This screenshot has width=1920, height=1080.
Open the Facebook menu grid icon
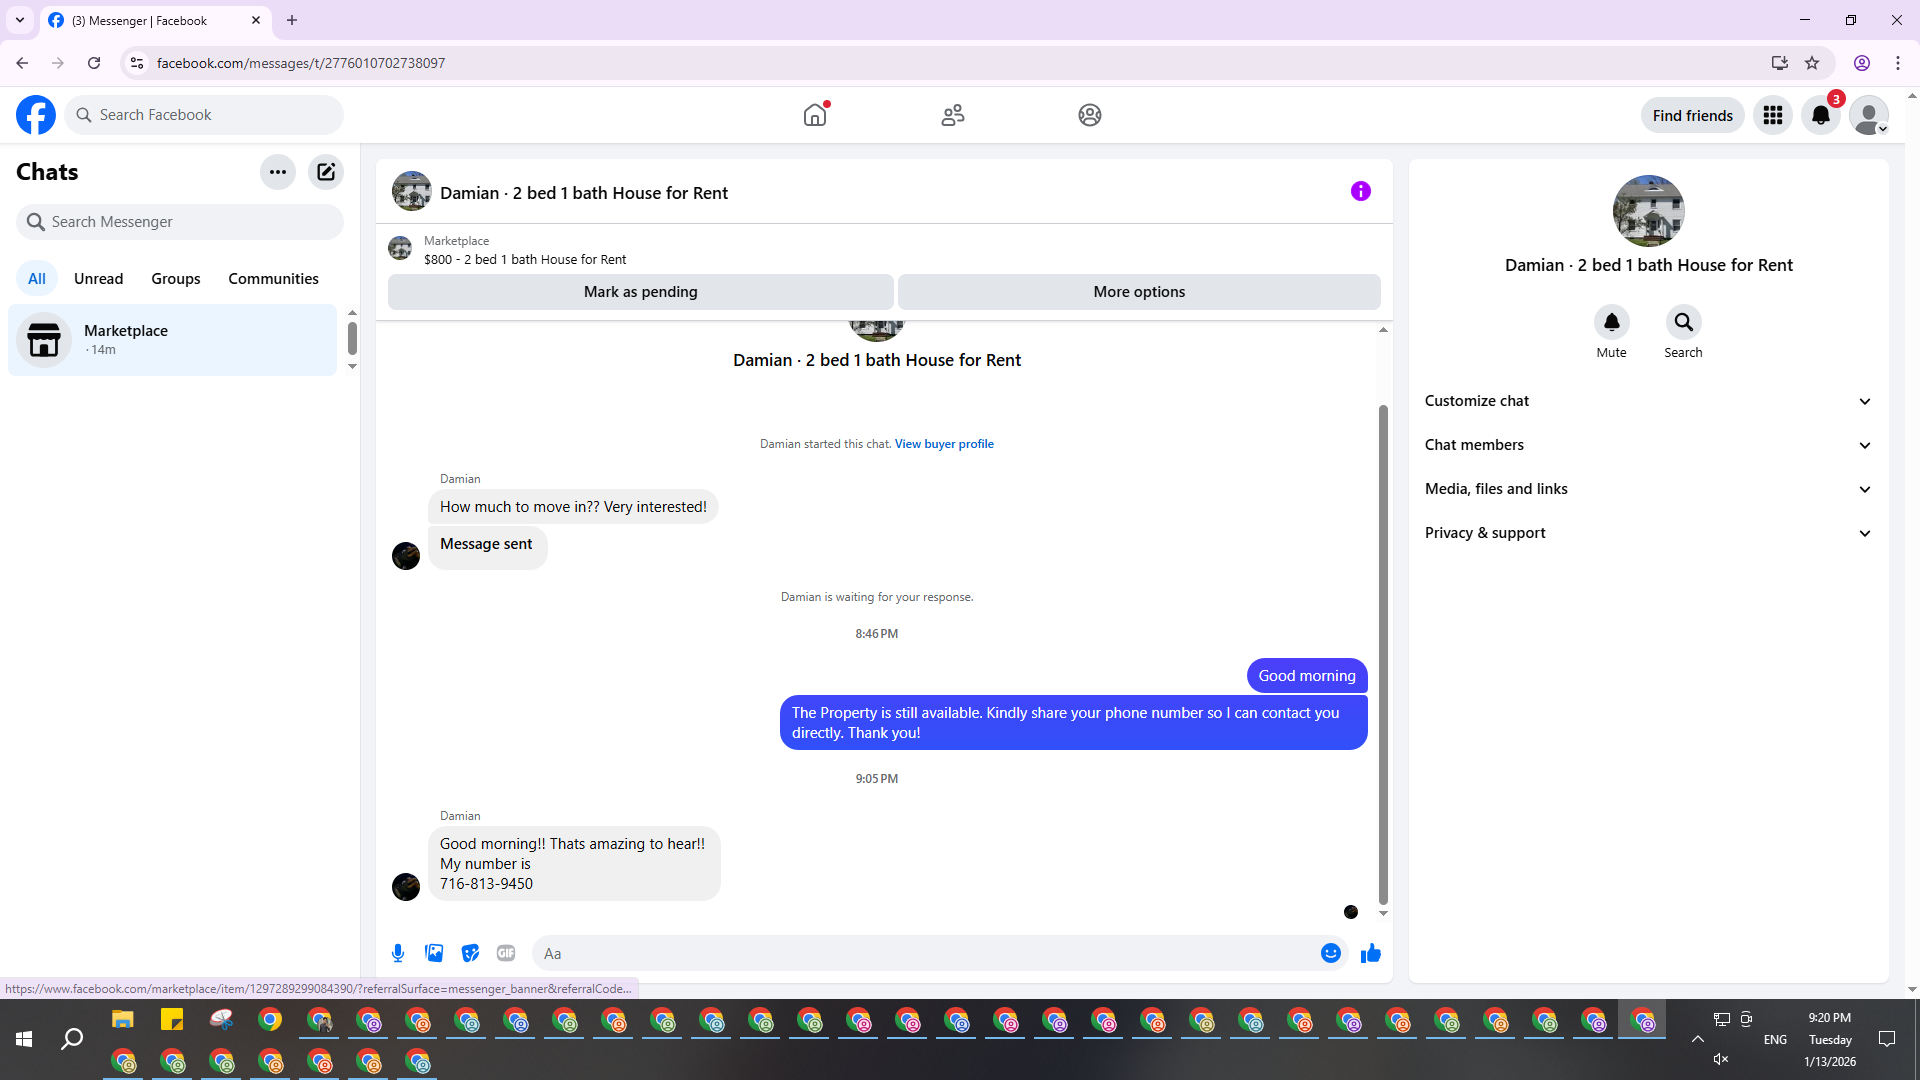tap(1773, 115)
